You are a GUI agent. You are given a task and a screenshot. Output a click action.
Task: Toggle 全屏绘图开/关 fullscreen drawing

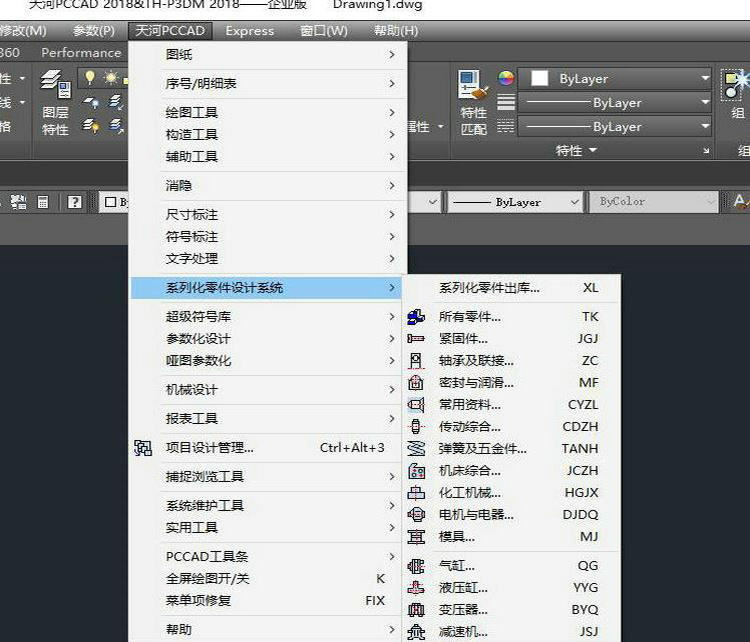coord(265,579)
